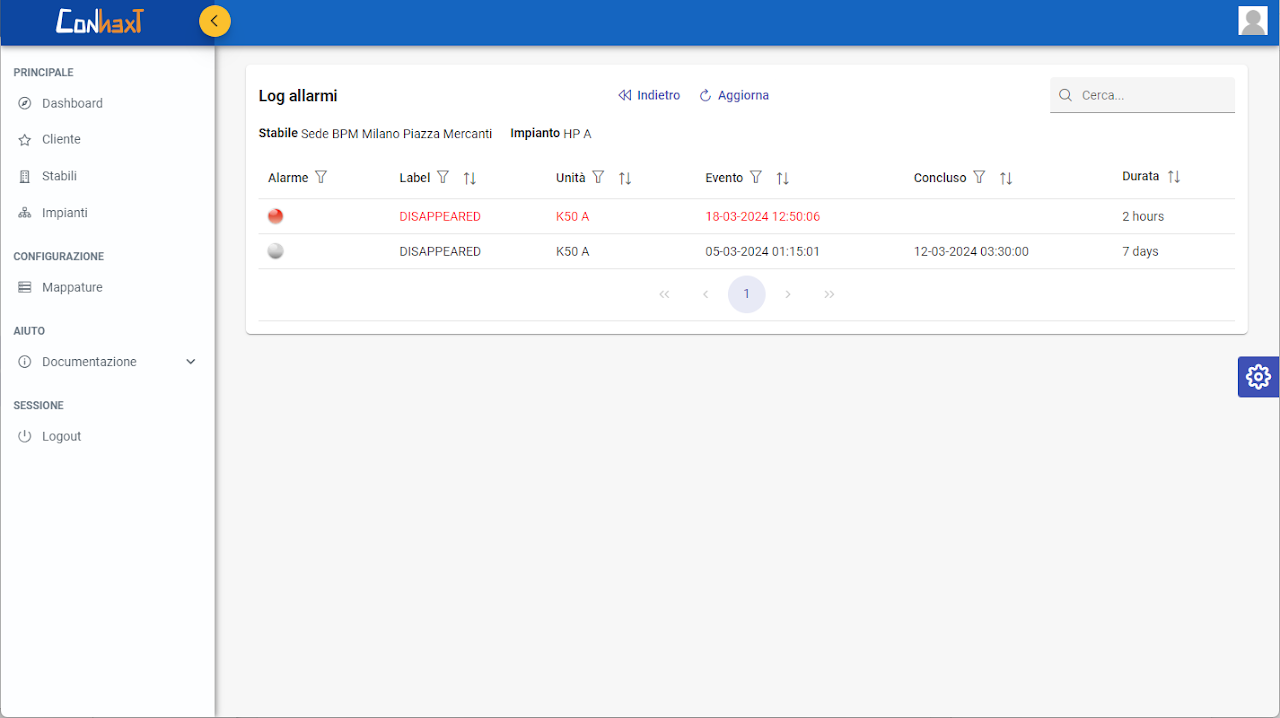Sort the table by Label column
This screenshot has width=1280, height=718.
coord(469,178)
